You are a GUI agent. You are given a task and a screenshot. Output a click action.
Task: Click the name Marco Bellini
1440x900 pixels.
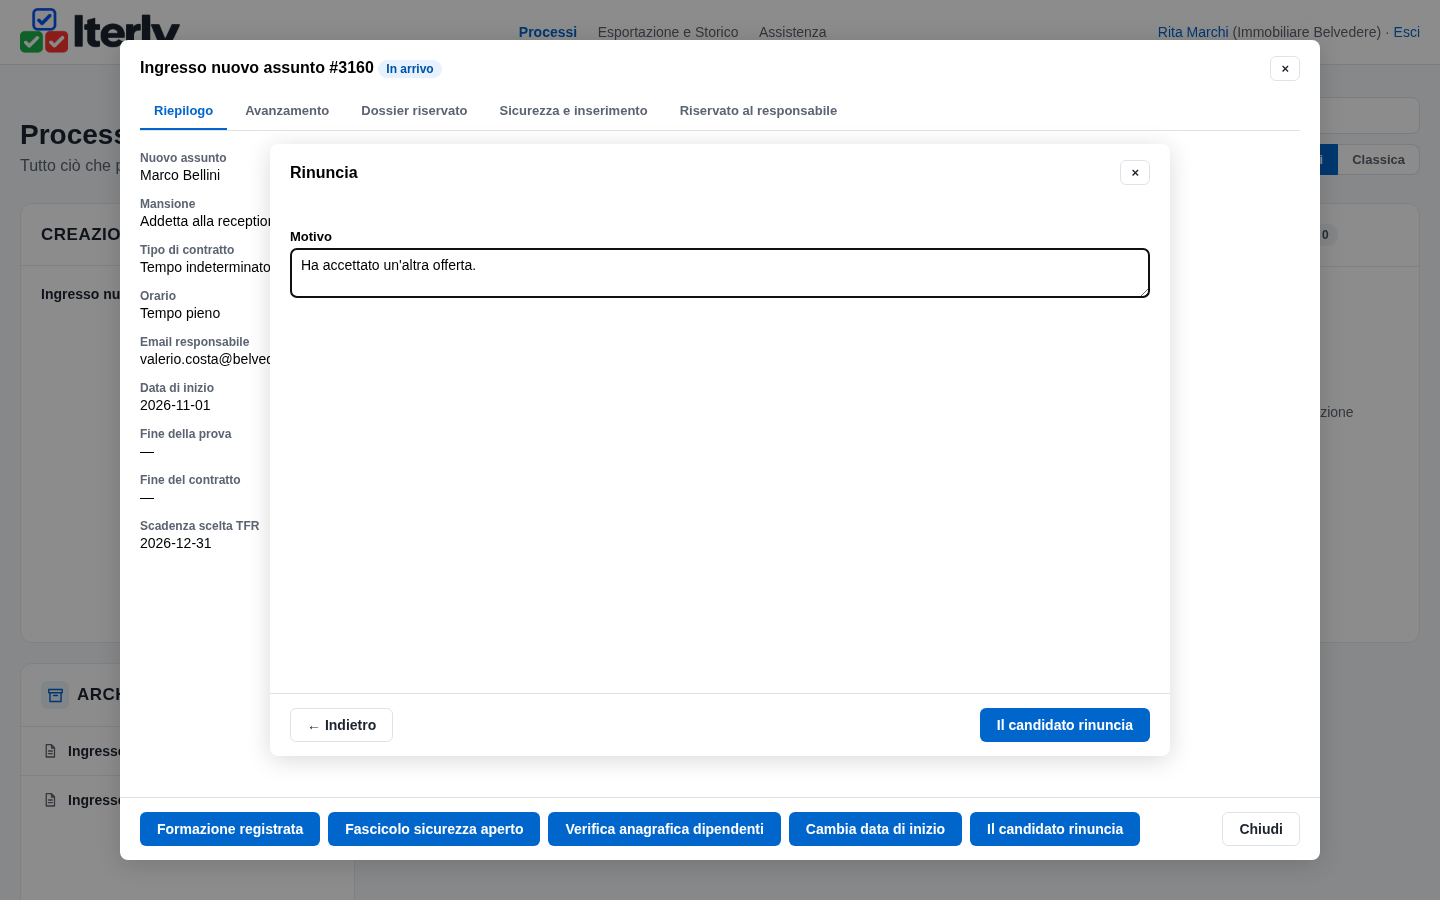(180, 175)
